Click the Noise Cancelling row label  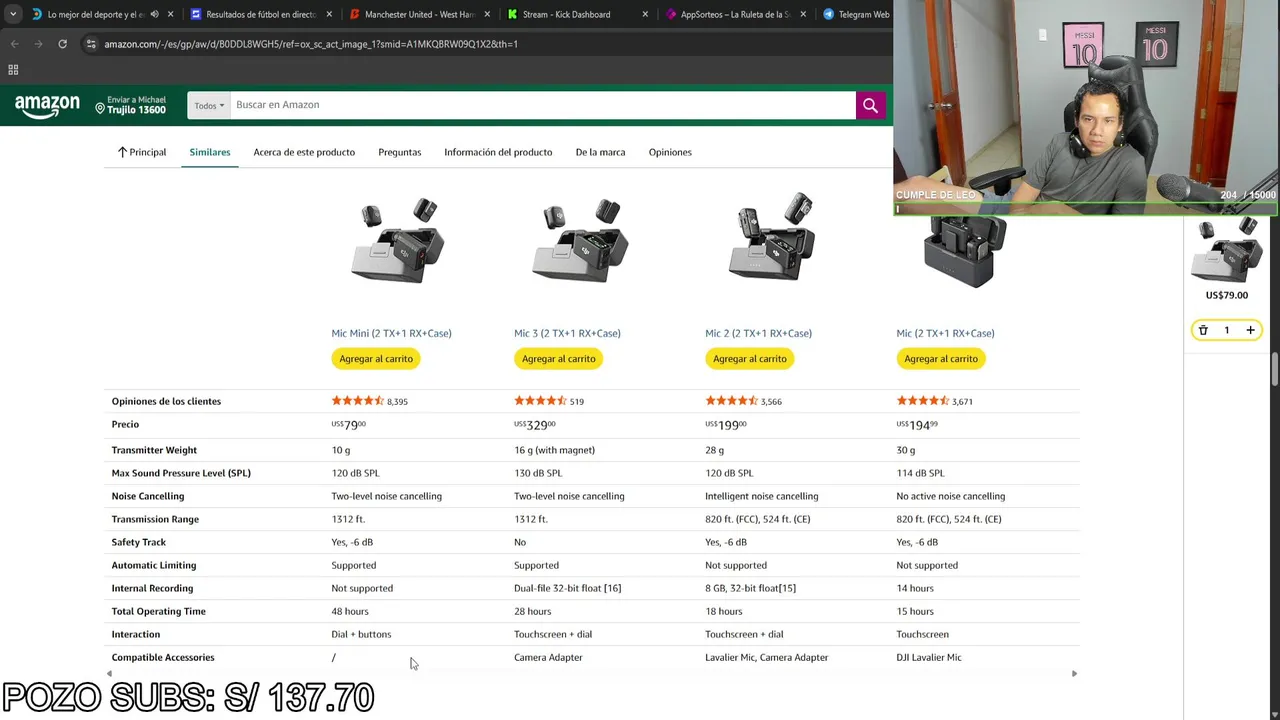[x=148, y=496]
